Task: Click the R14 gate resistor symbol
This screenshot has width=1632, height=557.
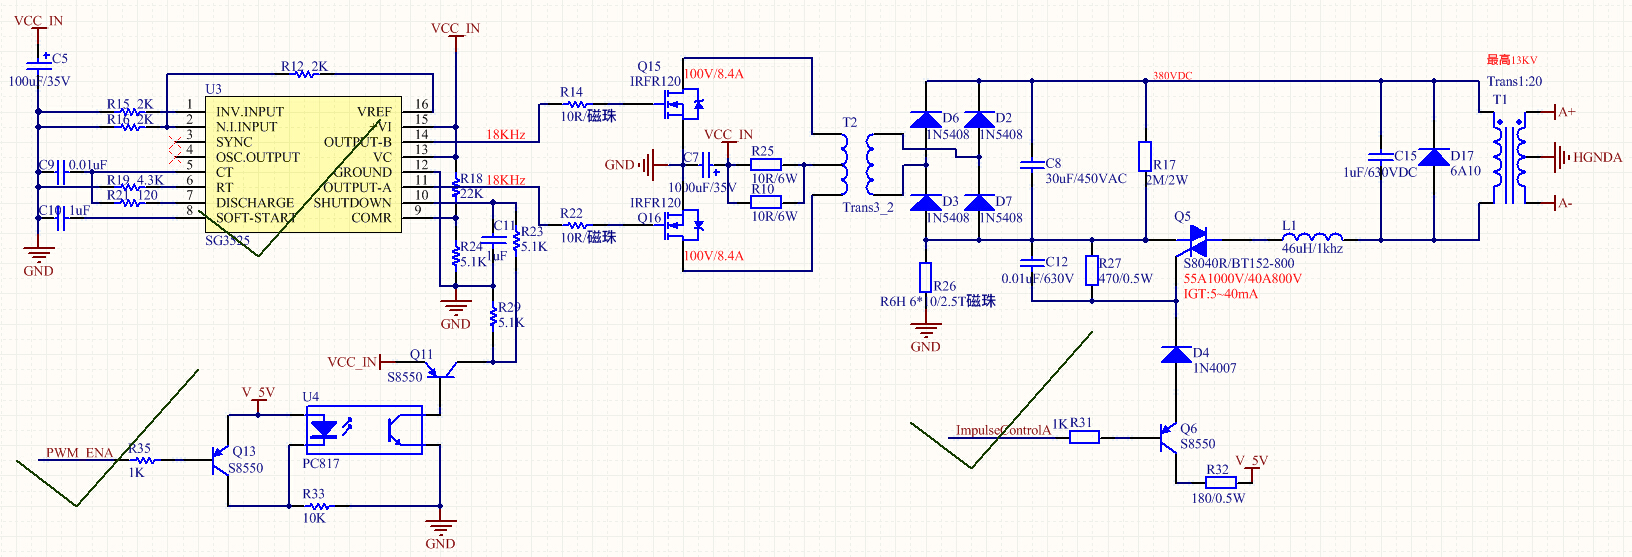Action: (x=576, y=103)
